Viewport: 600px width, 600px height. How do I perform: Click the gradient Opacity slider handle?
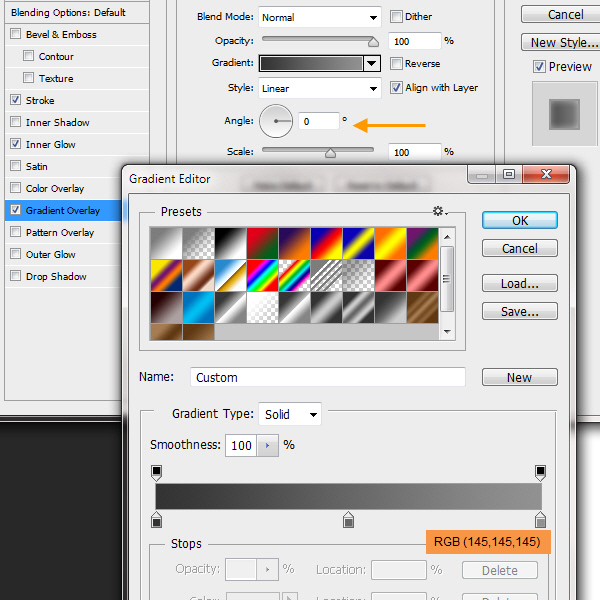(x=373, y=42)
